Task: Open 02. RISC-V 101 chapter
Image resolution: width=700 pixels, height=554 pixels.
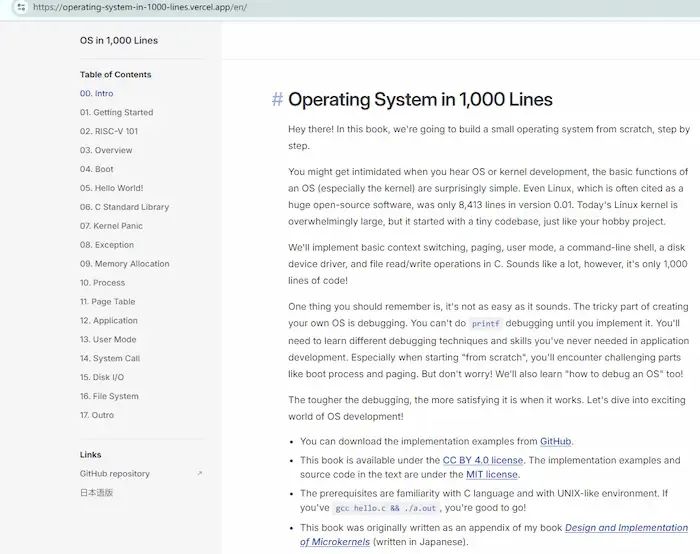Action: [x=109, y=131]
